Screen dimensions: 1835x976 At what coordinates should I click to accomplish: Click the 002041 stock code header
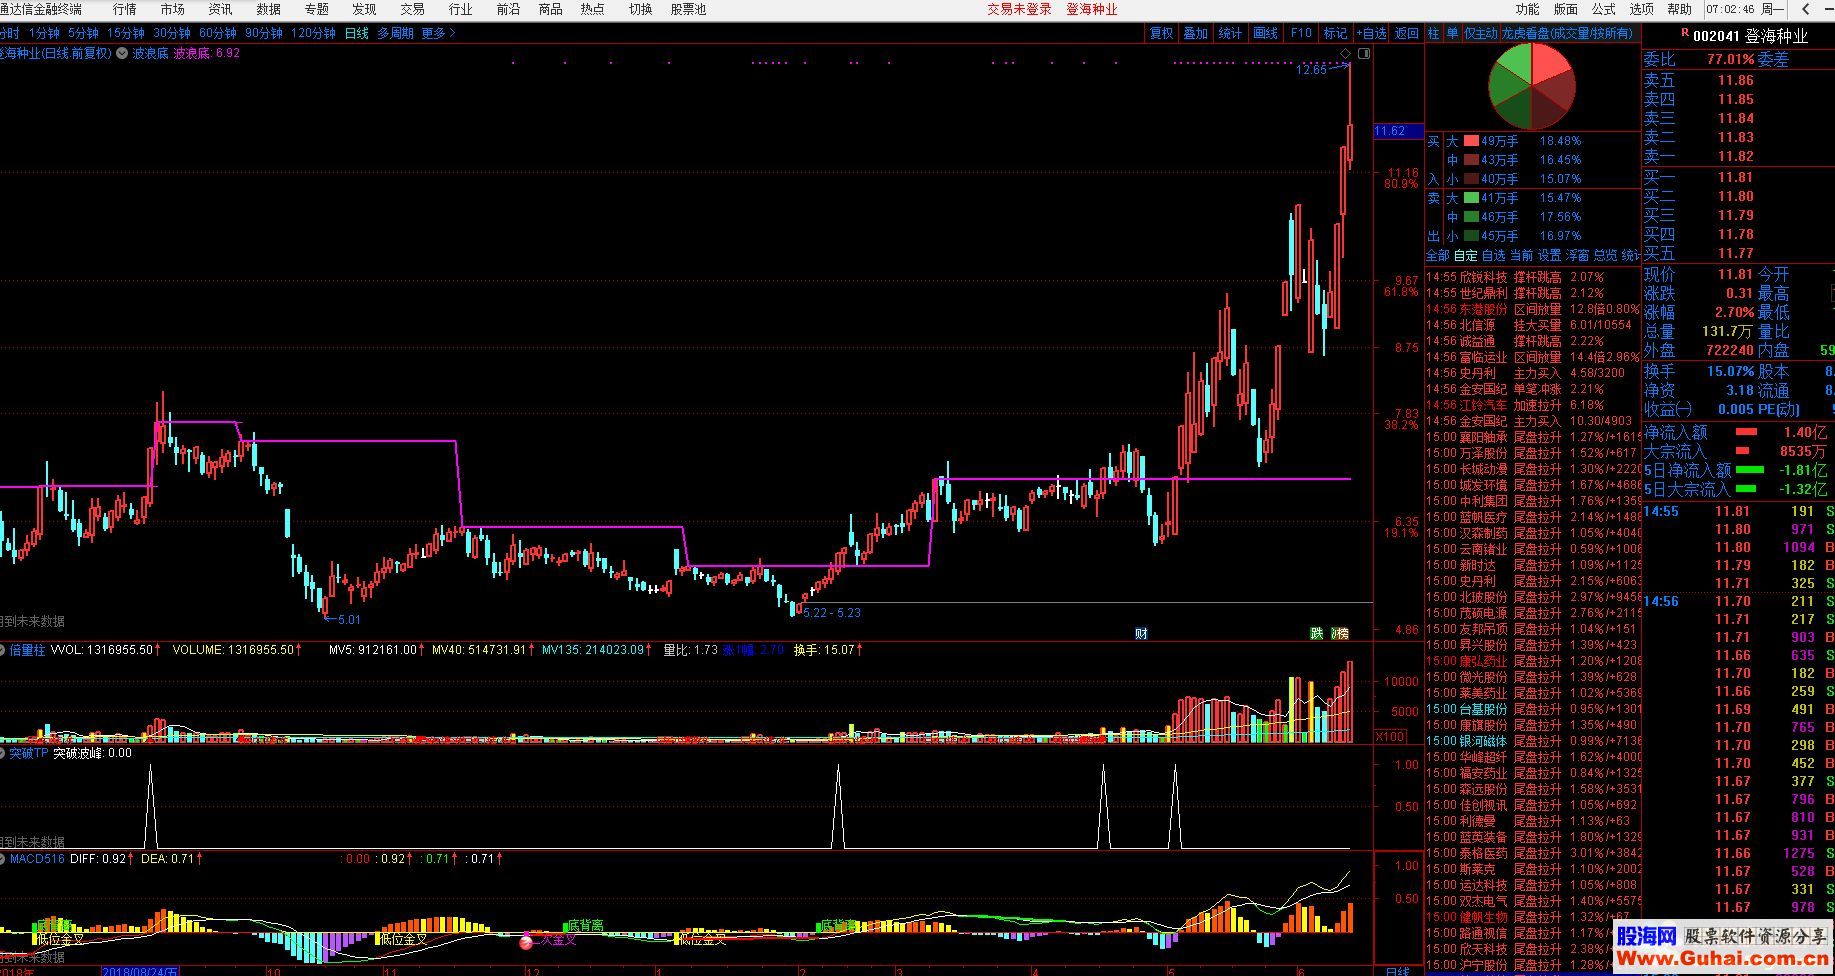(1716, 35)
